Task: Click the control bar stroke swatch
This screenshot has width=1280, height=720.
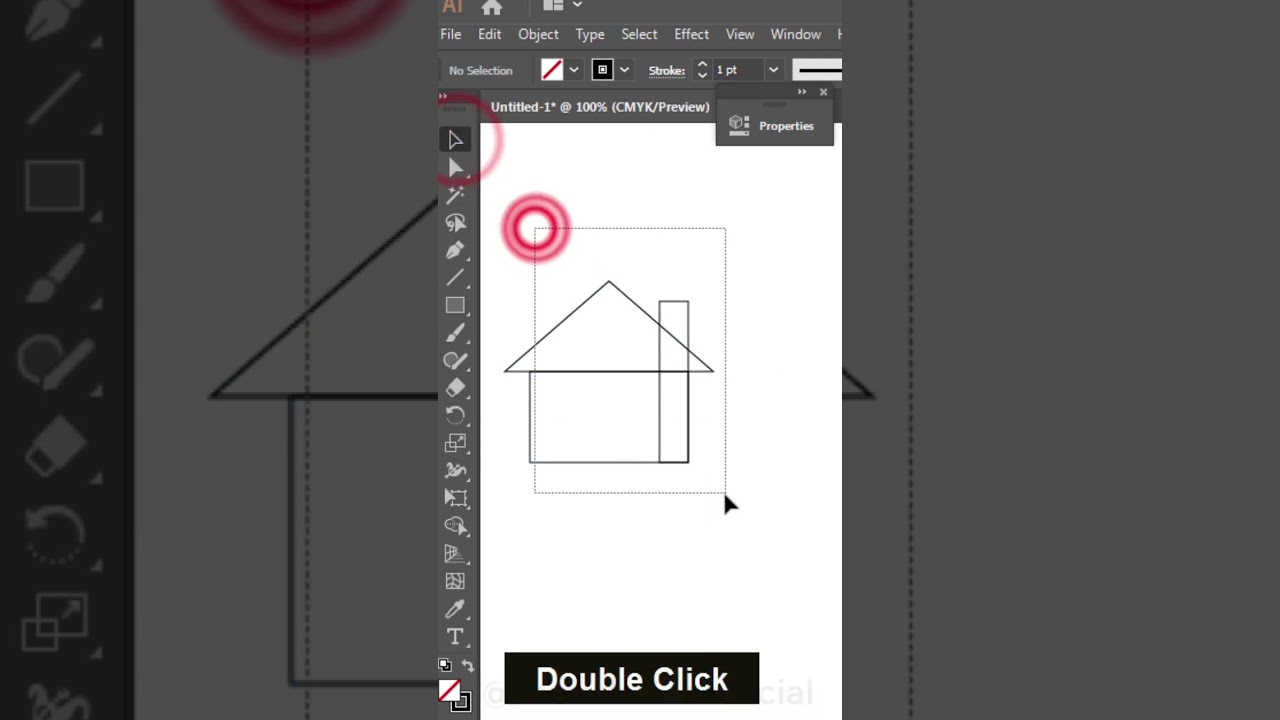Action: coord(602,70)
